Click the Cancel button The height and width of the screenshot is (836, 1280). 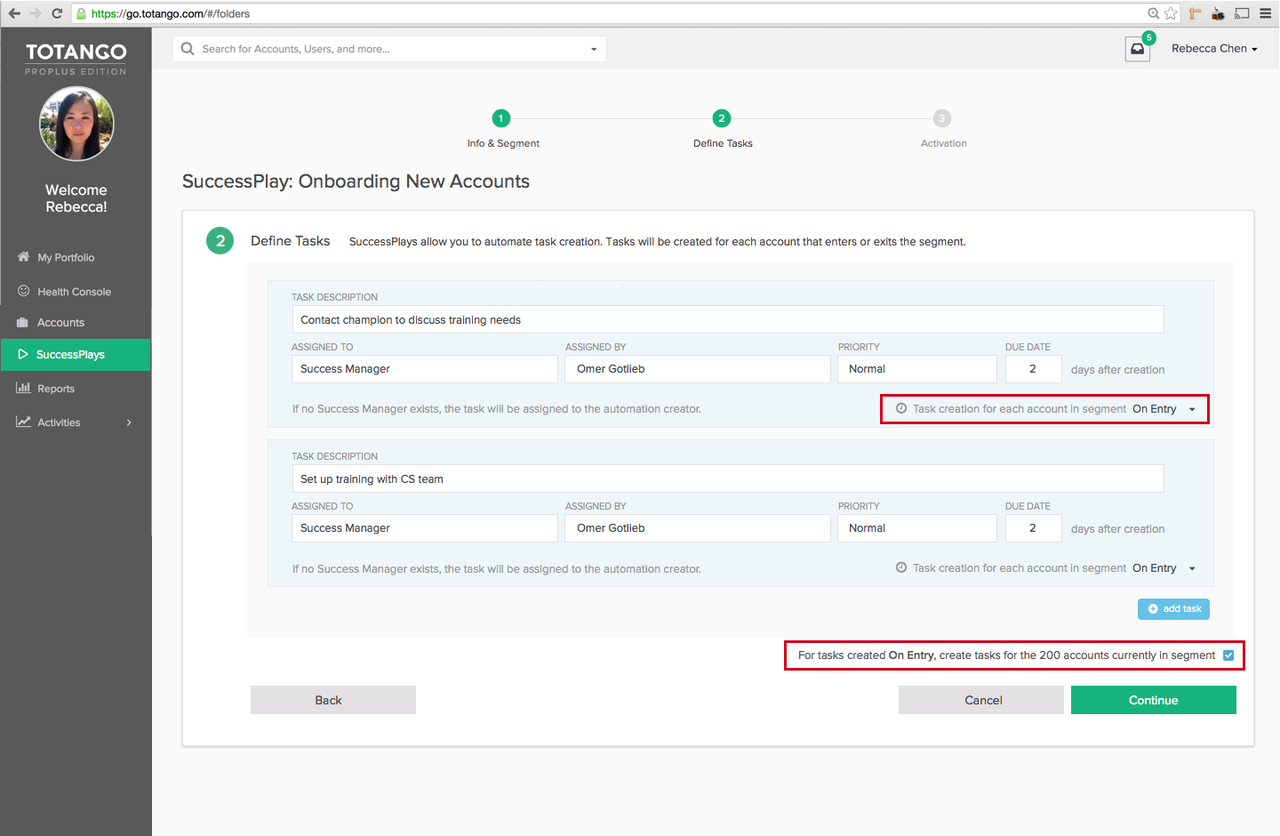click(x=981, y=700)
